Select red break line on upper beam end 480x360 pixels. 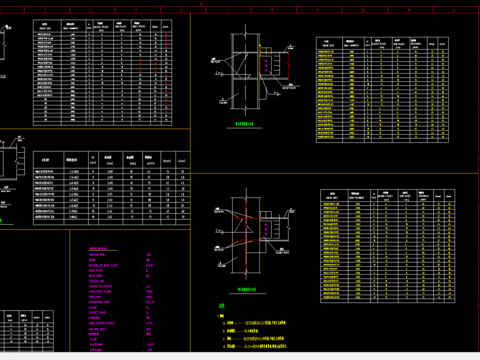point(288,64)
